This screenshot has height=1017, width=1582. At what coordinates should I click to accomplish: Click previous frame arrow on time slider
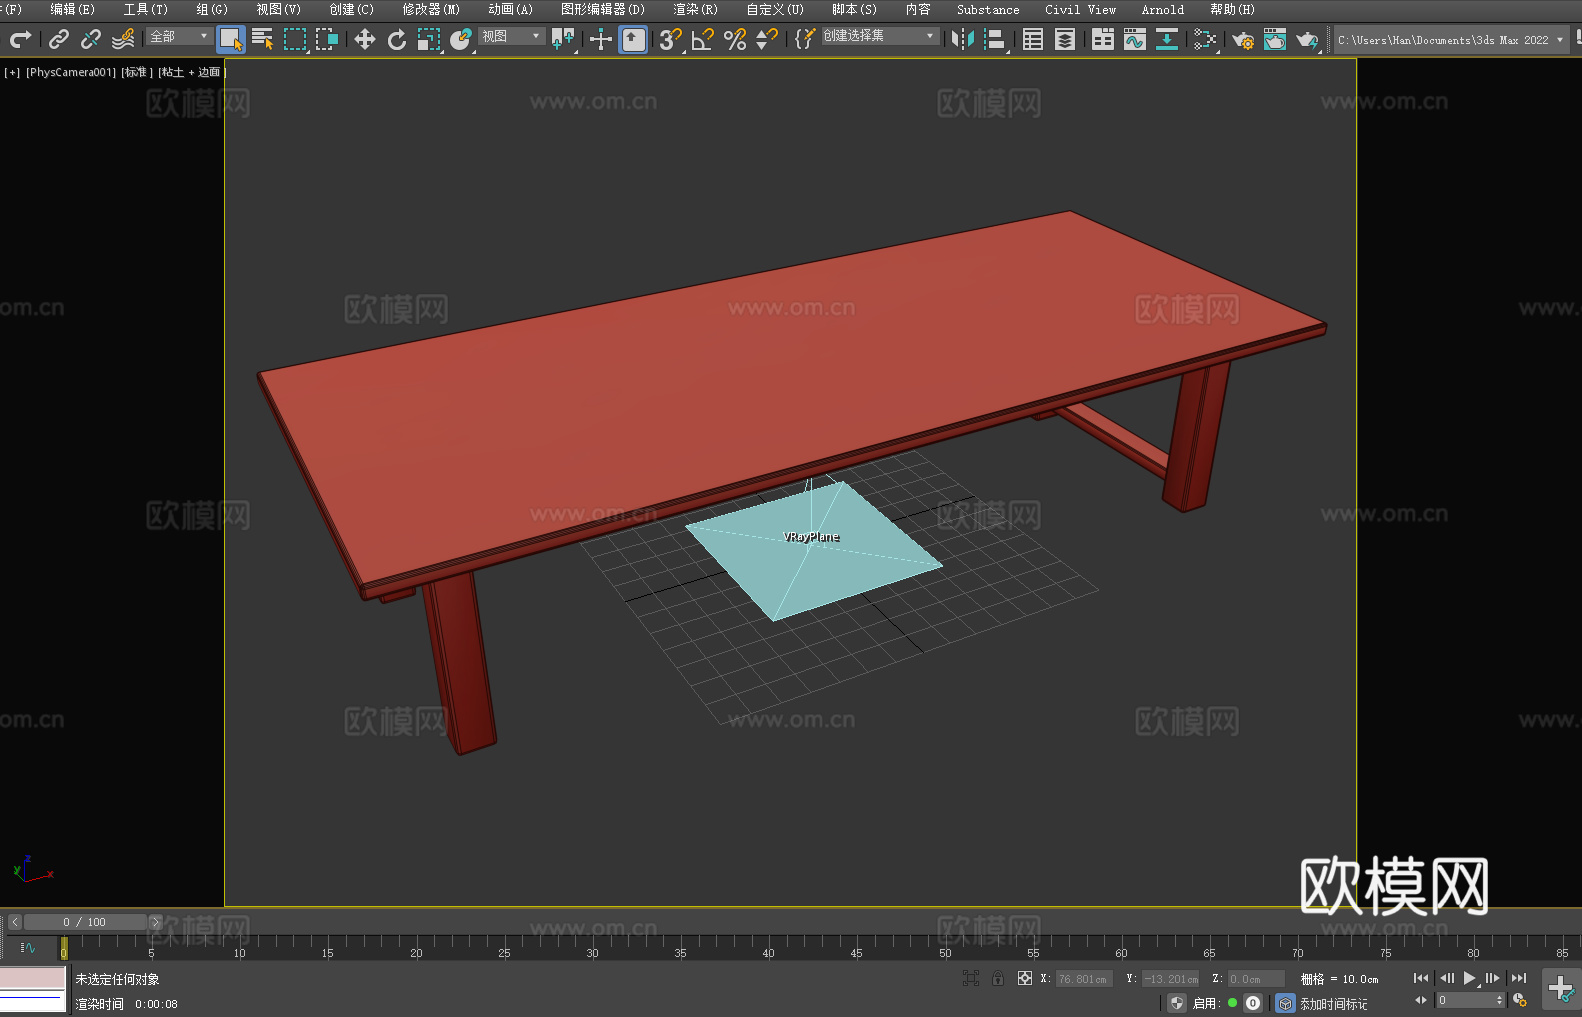click(x=15, y=922)
